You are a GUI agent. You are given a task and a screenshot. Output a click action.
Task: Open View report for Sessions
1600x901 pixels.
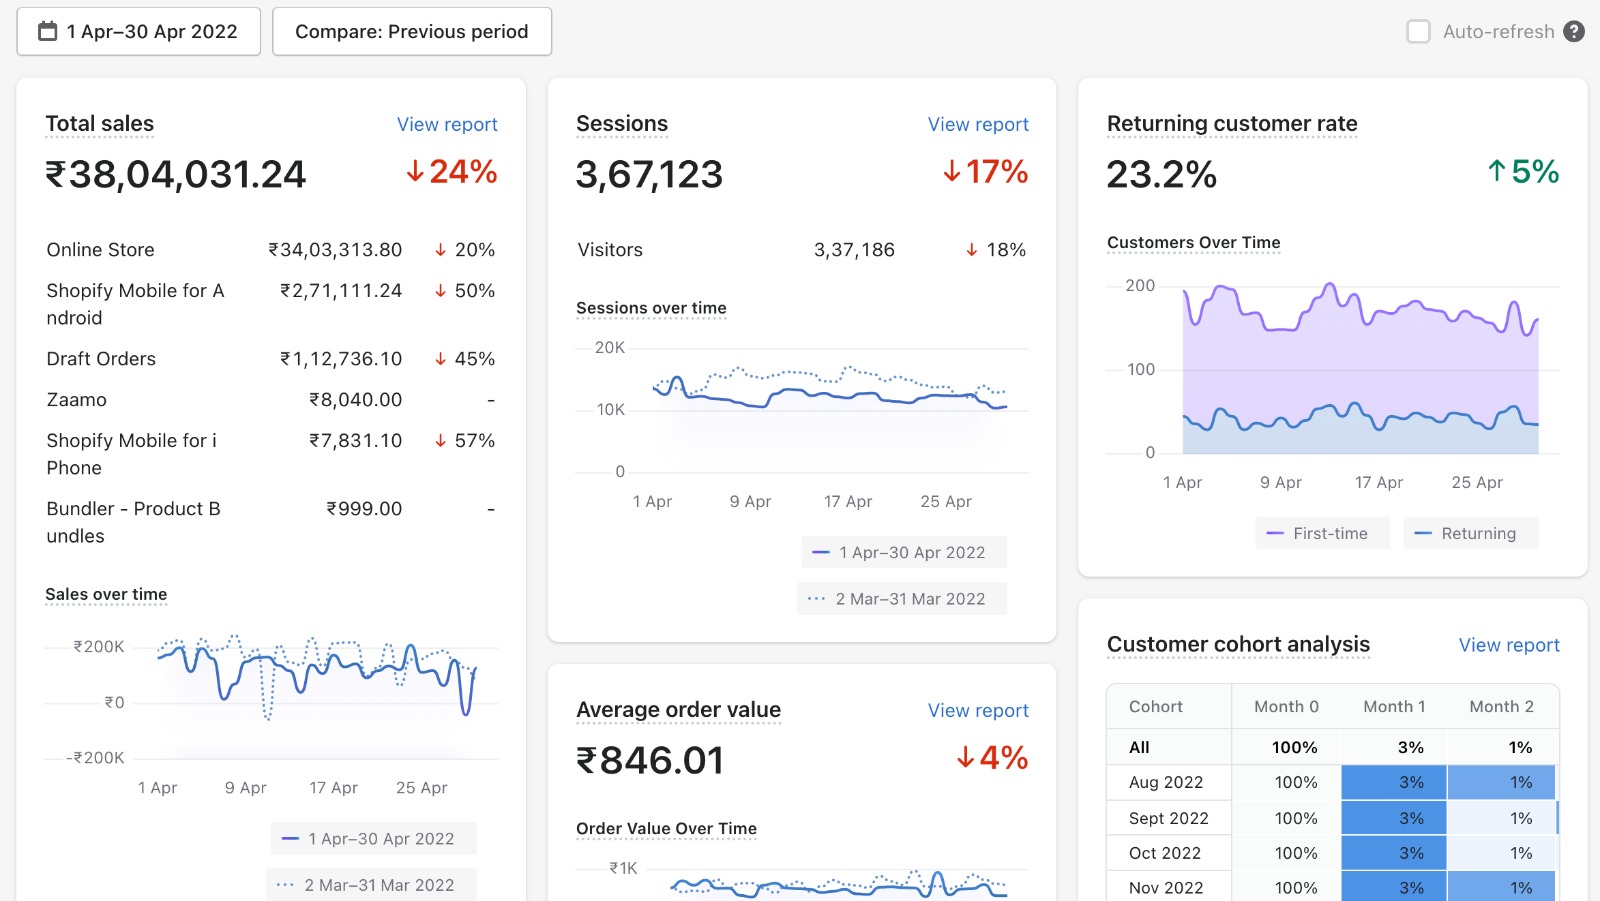977,125
